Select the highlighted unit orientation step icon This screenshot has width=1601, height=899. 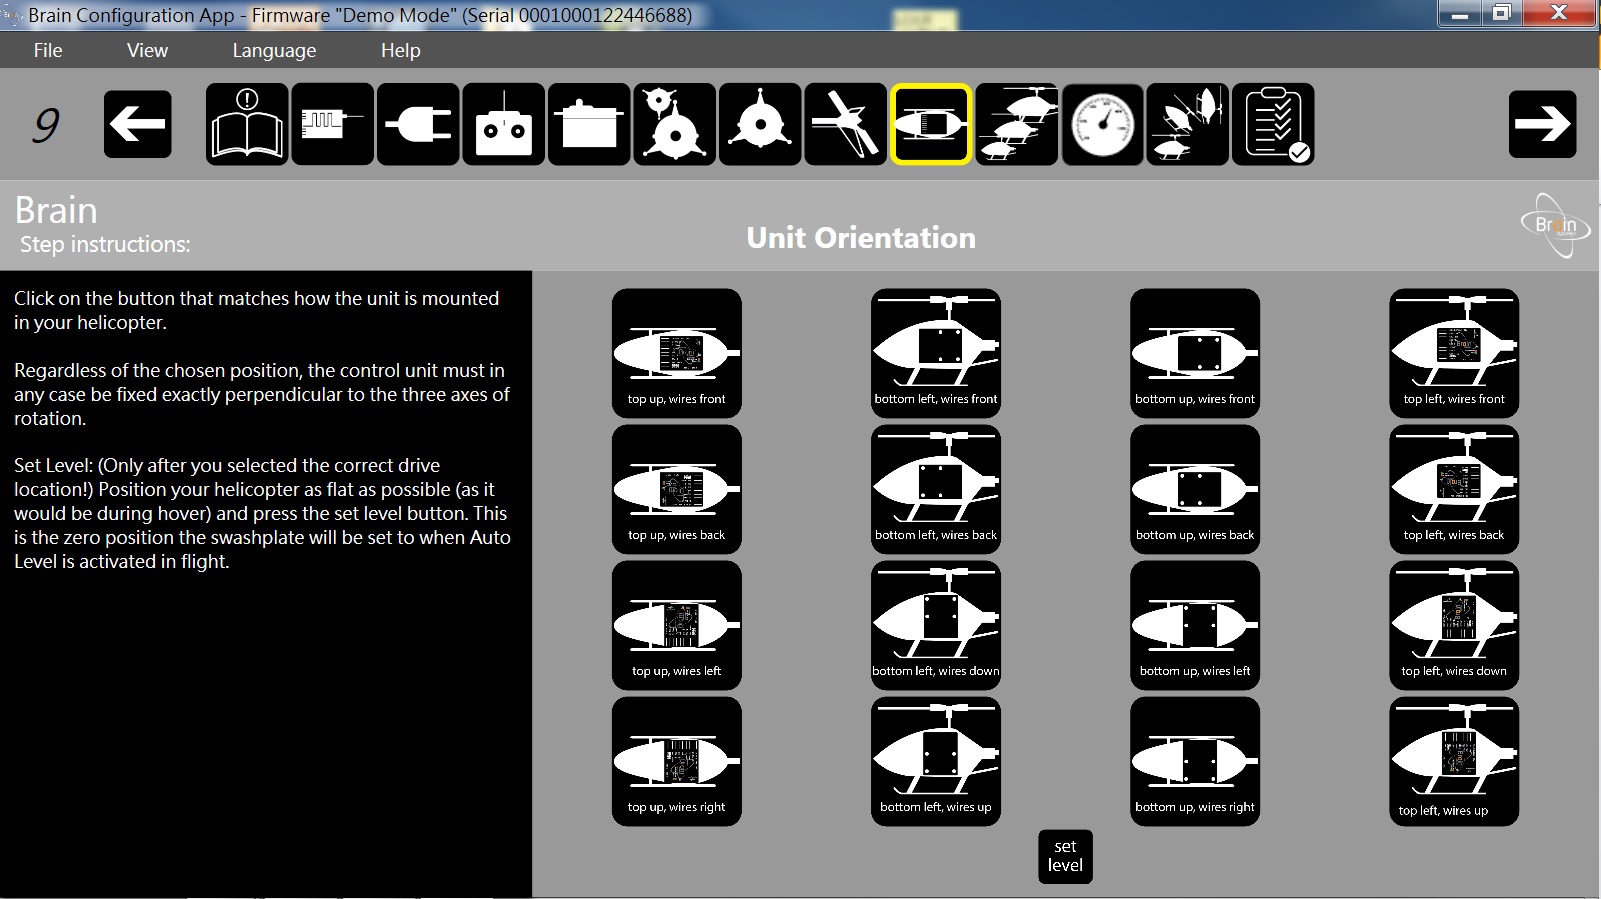[x=931, y=124]
